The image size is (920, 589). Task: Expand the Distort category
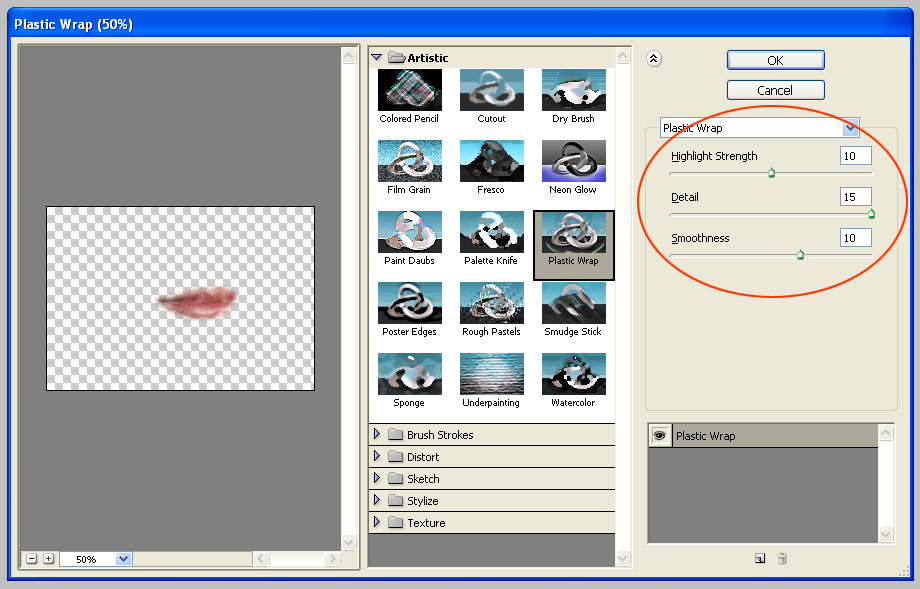377,456
